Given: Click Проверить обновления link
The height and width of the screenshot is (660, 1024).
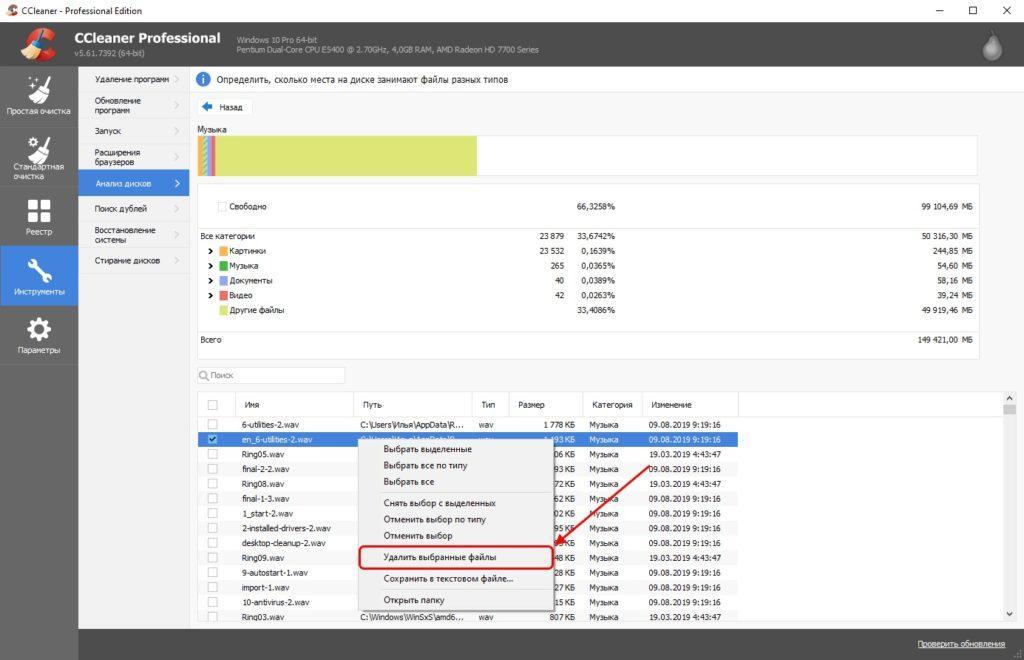Looking at the screenshot, I should pos(961,644).
